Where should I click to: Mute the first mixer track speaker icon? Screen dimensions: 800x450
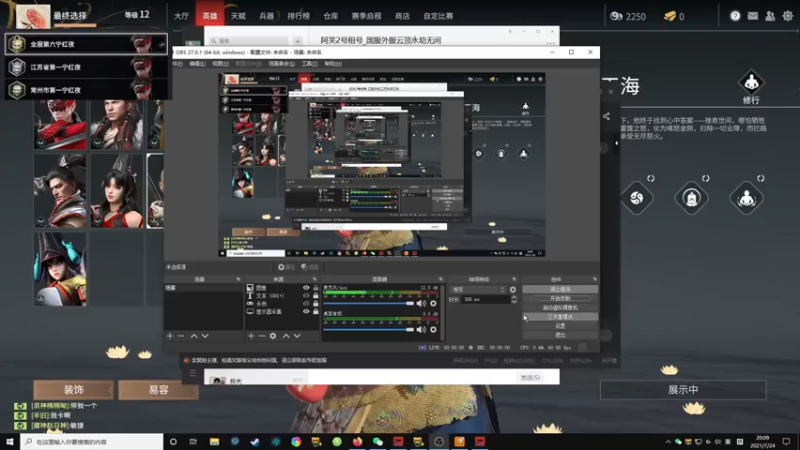[x=421, y=304]
